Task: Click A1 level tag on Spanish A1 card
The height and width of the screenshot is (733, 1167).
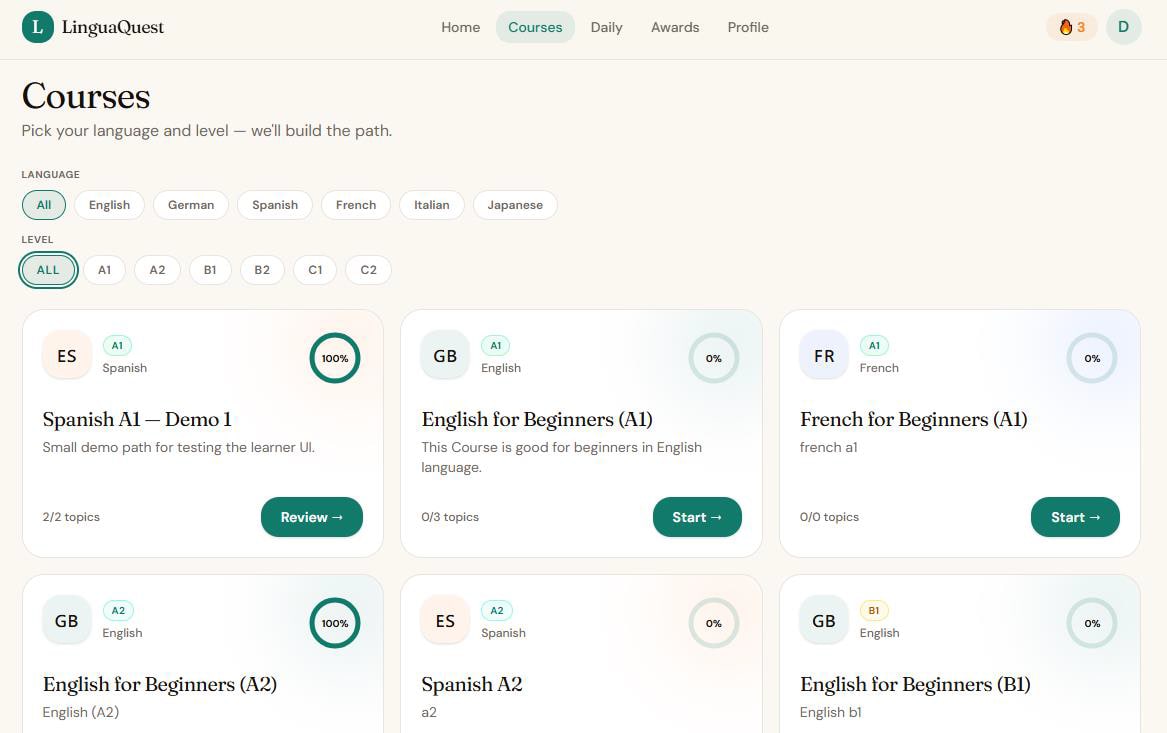Action: click(117, 345)
